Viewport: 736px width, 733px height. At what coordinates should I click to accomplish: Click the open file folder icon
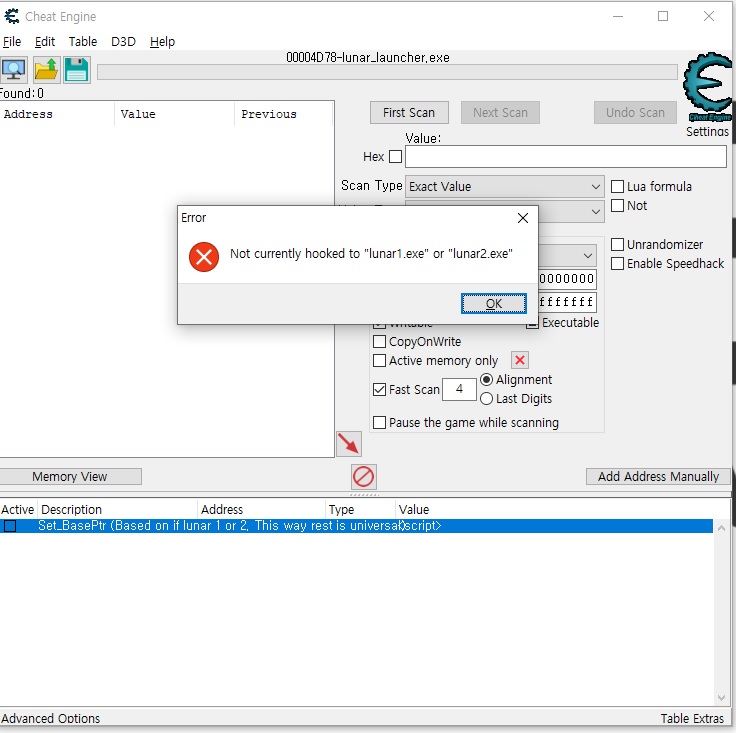tap(46, 70)
